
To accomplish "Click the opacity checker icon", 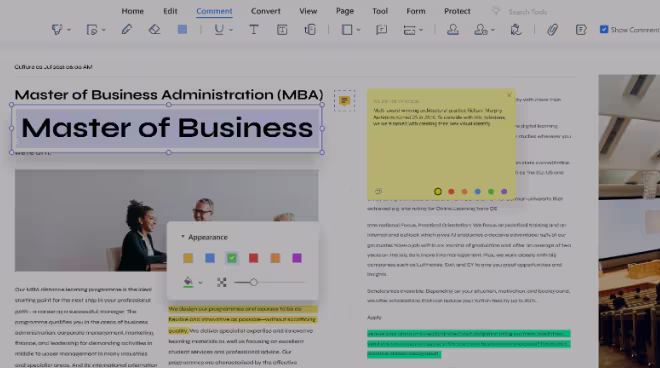I will [221, 282].
